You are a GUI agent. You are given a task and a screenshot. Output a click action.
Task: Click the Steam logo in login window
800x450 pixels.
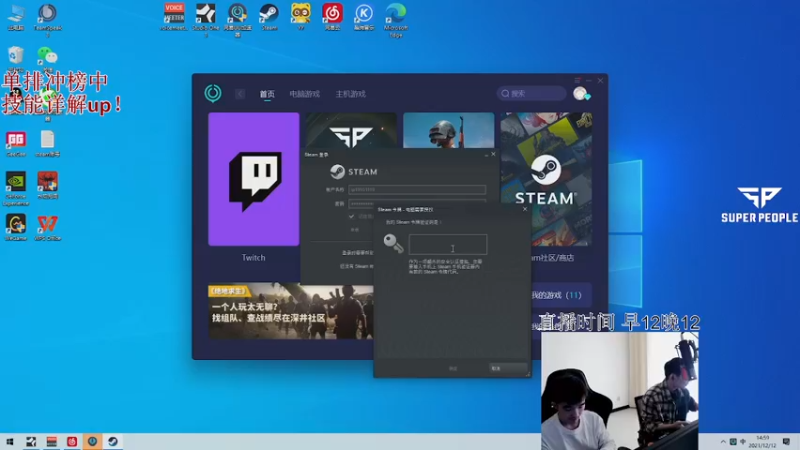tap(337, 171)
